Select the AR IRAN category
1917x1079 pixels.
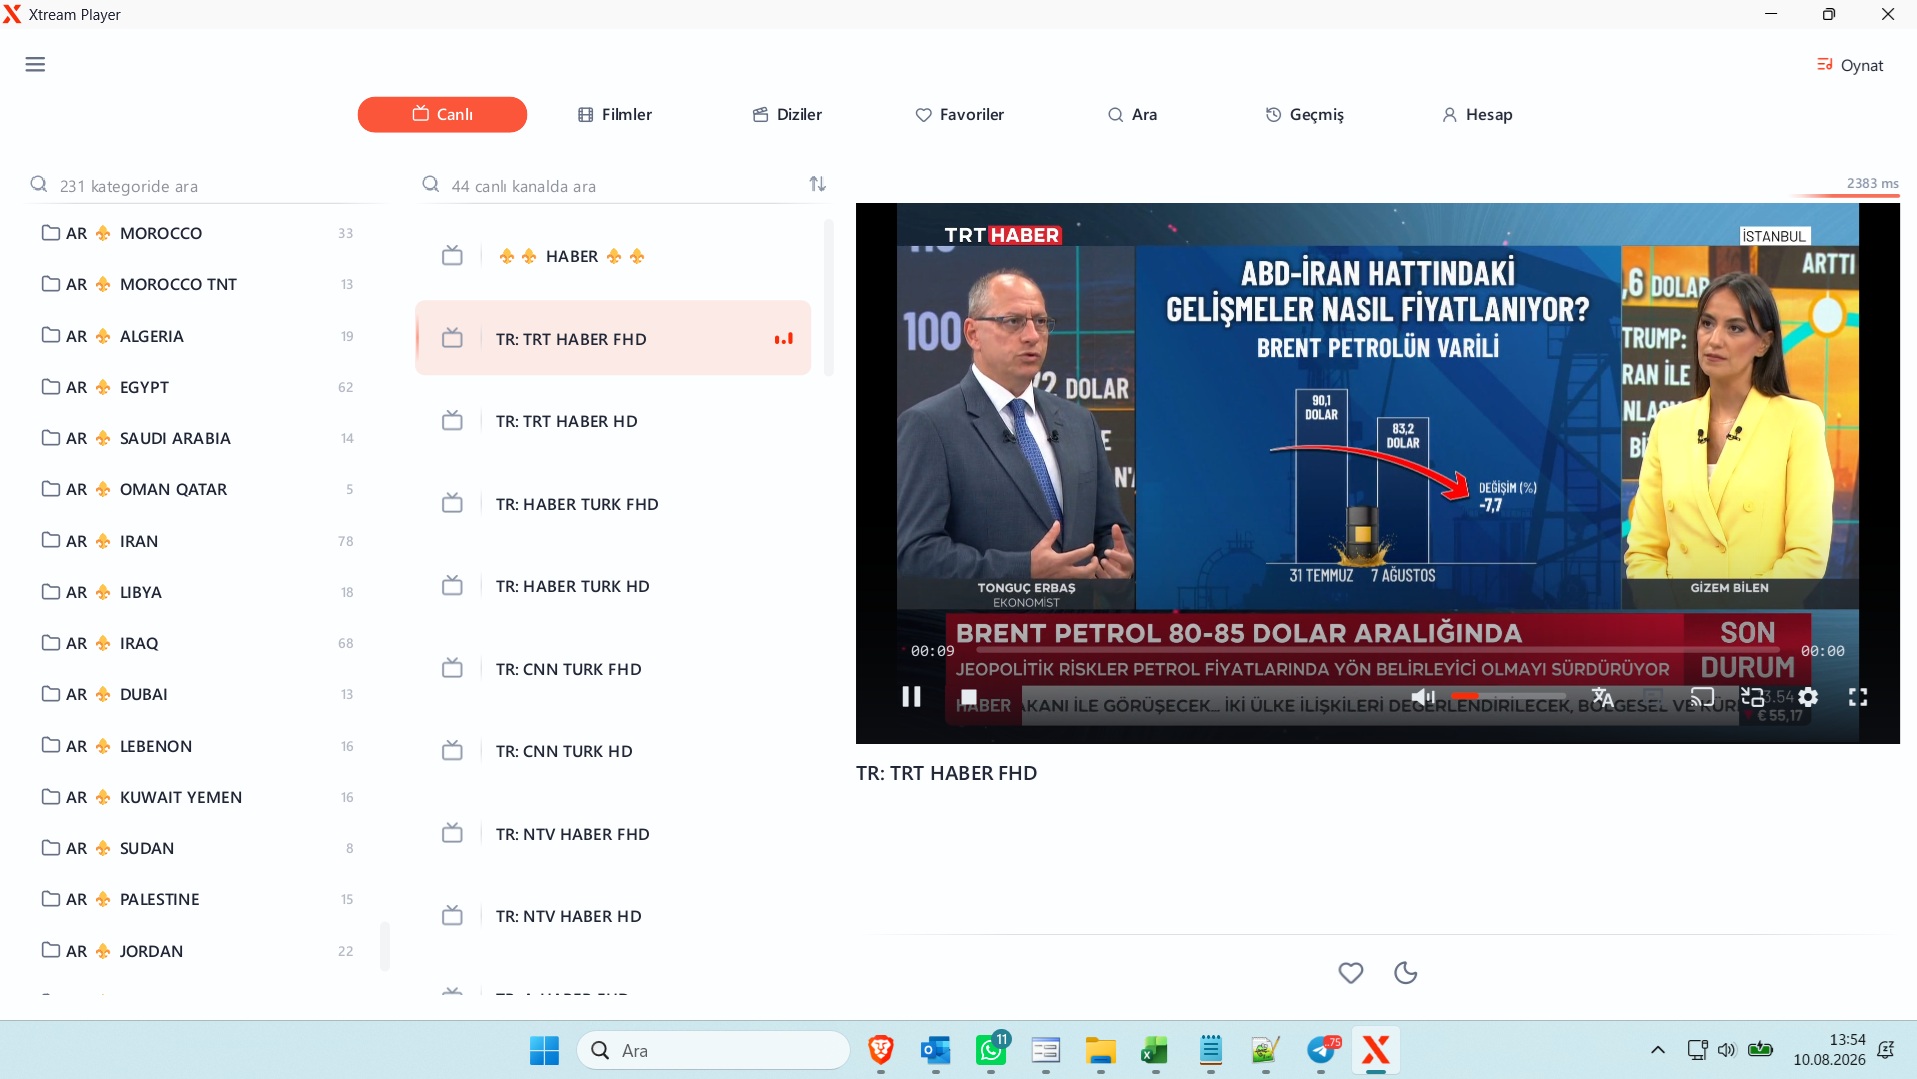(198, 541)
